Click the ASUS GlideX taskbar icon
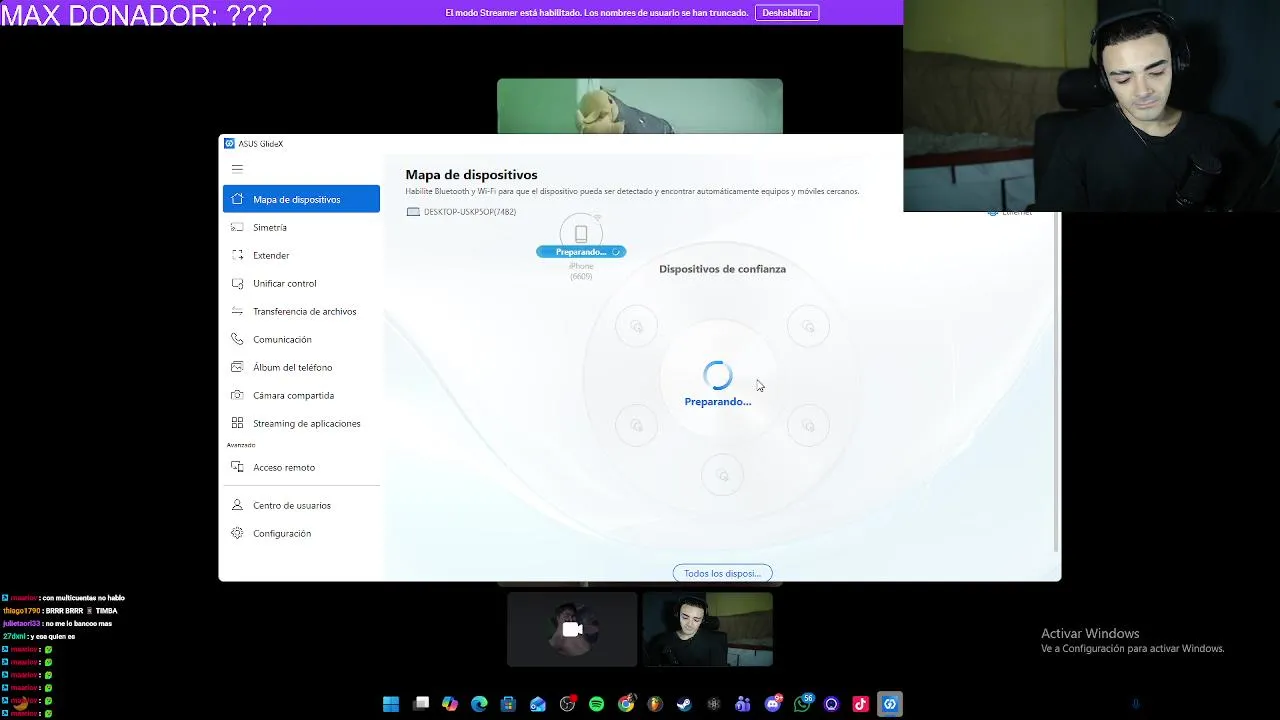Viewport: 1280px width, 720px height. (x=890, y=704)
